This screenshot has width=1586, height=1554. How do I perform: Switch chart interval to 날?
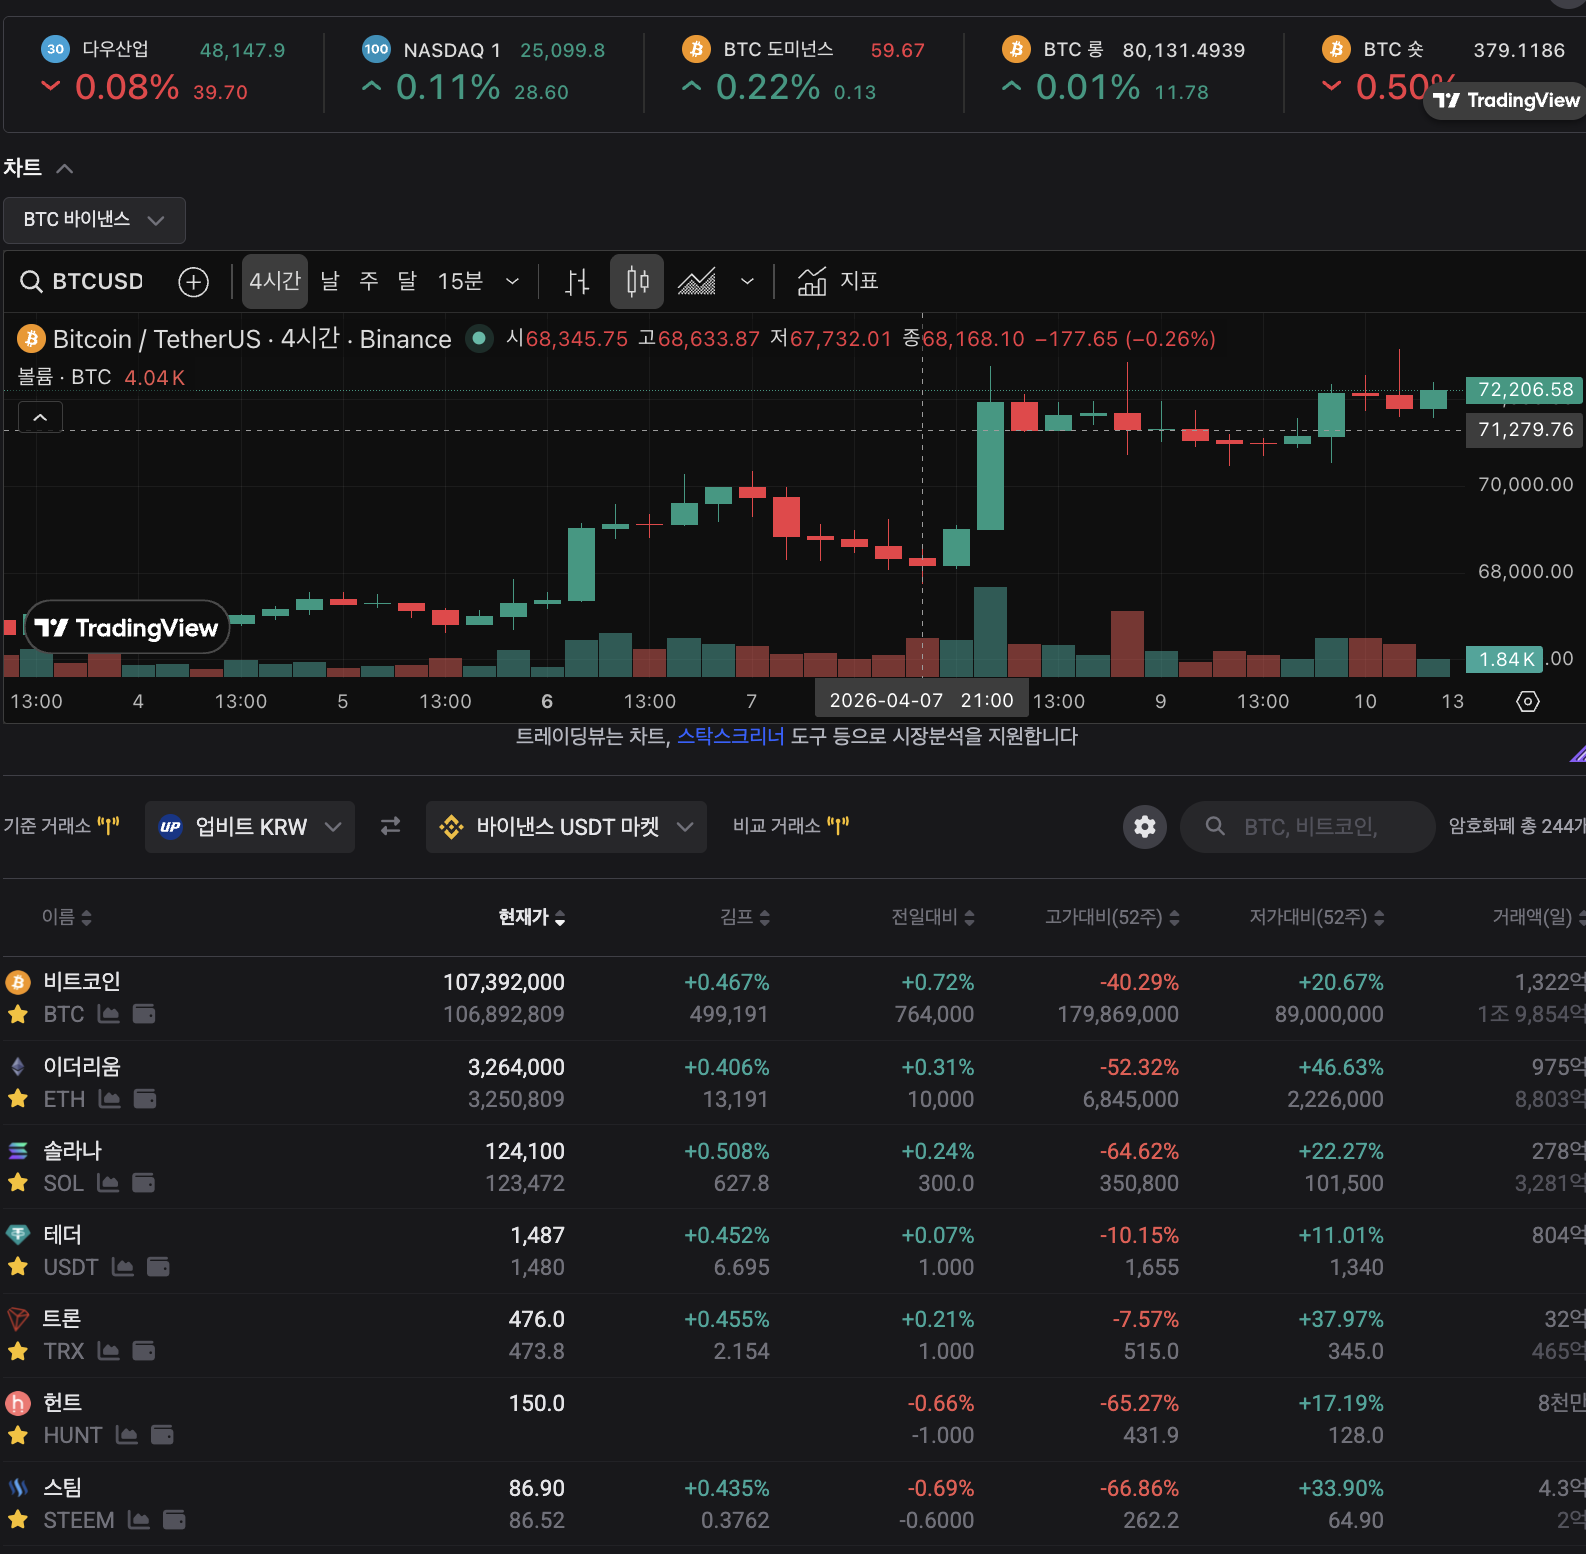[330, 282]
